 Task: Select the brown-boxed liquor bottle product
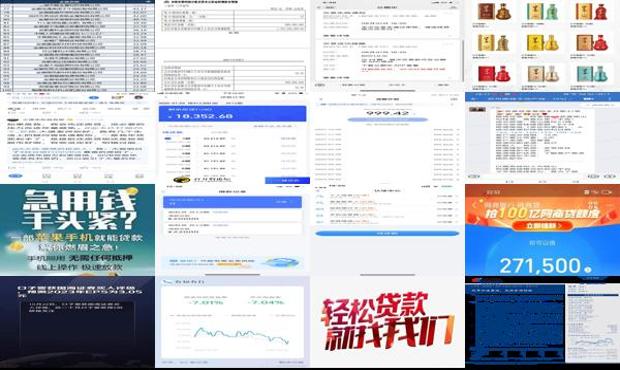coord(494,12)
